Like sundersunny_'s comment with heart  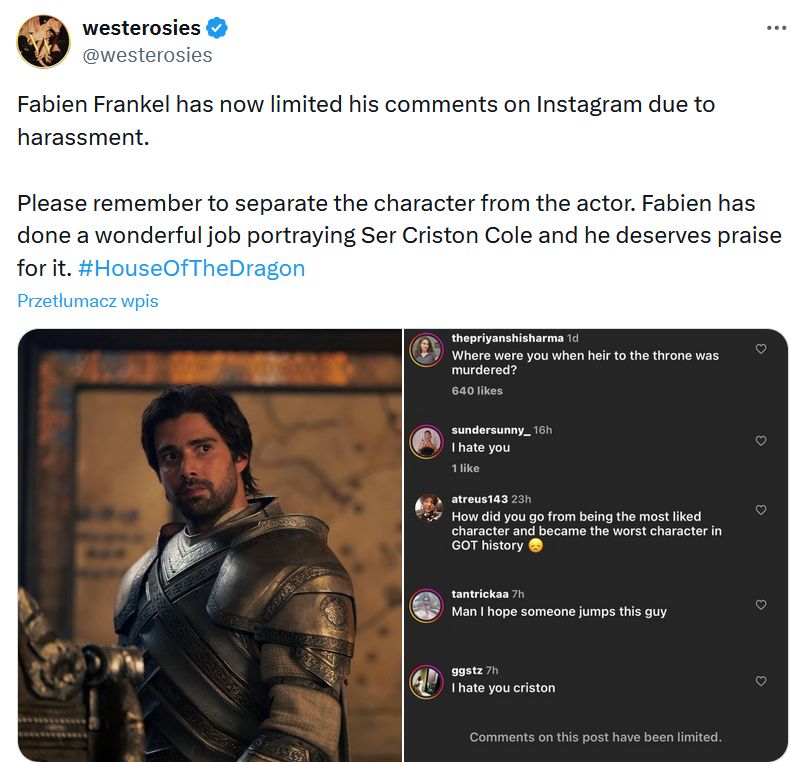coord(761,441)
